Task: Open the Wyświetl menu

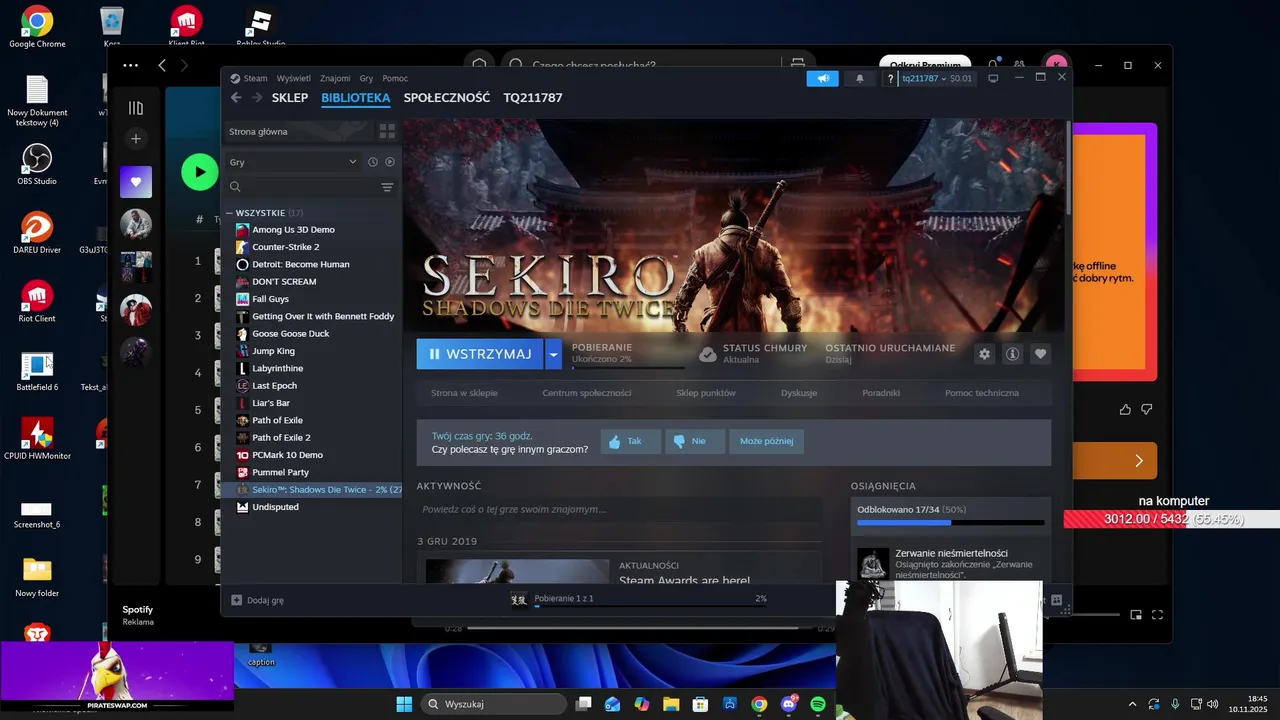Action: click(293, 78)
